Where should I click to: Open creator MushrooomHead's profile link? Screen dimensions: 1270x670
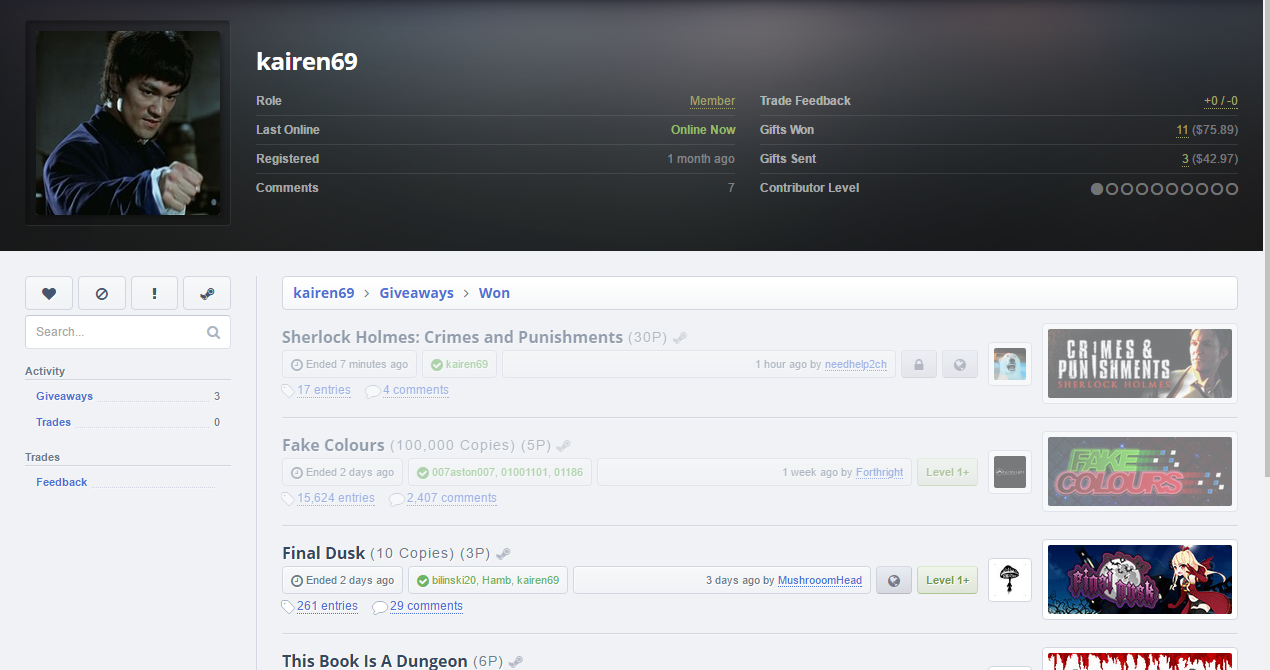coord(820,581)
